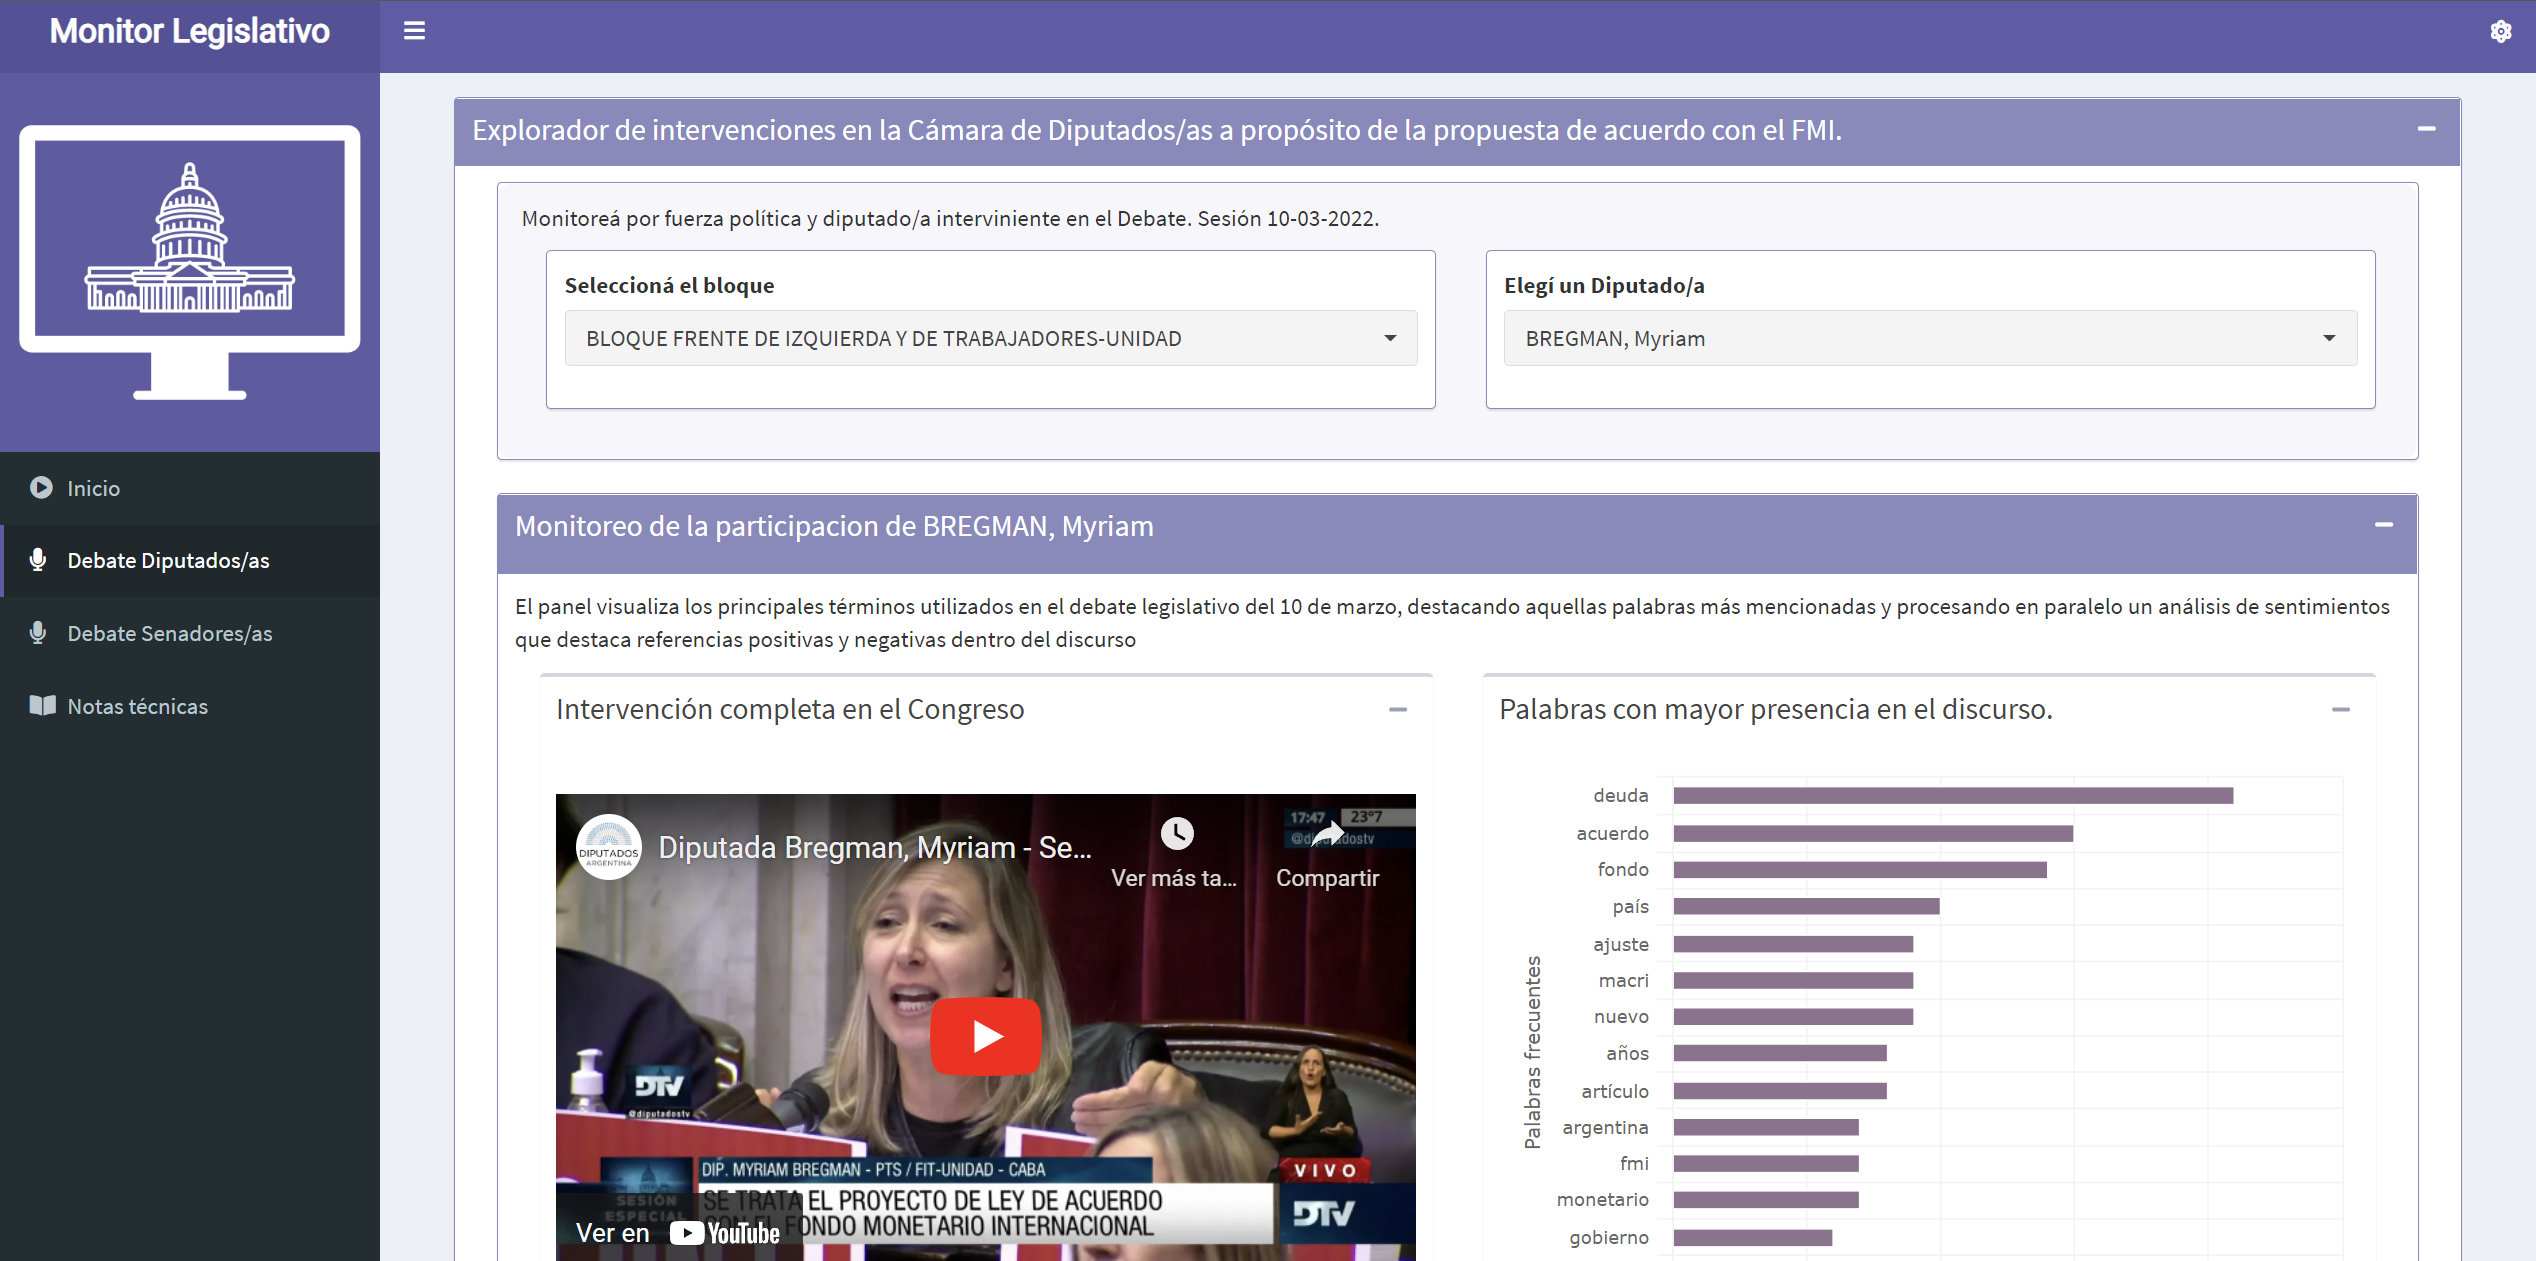Click the microphone icon next to Debate Diputados/as
The image size is (2536, 1261).
(x=38, y=560)
